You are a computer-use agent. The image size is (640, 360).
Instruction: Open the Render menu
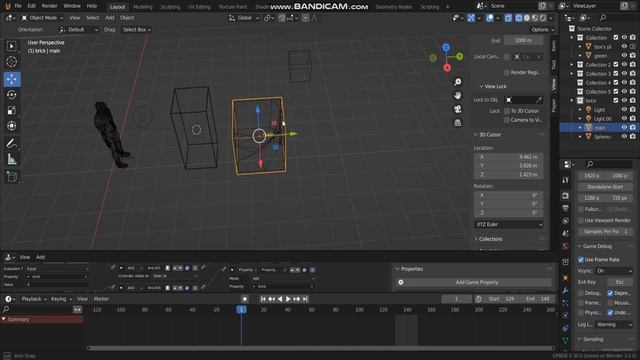[x=49, y=6]
